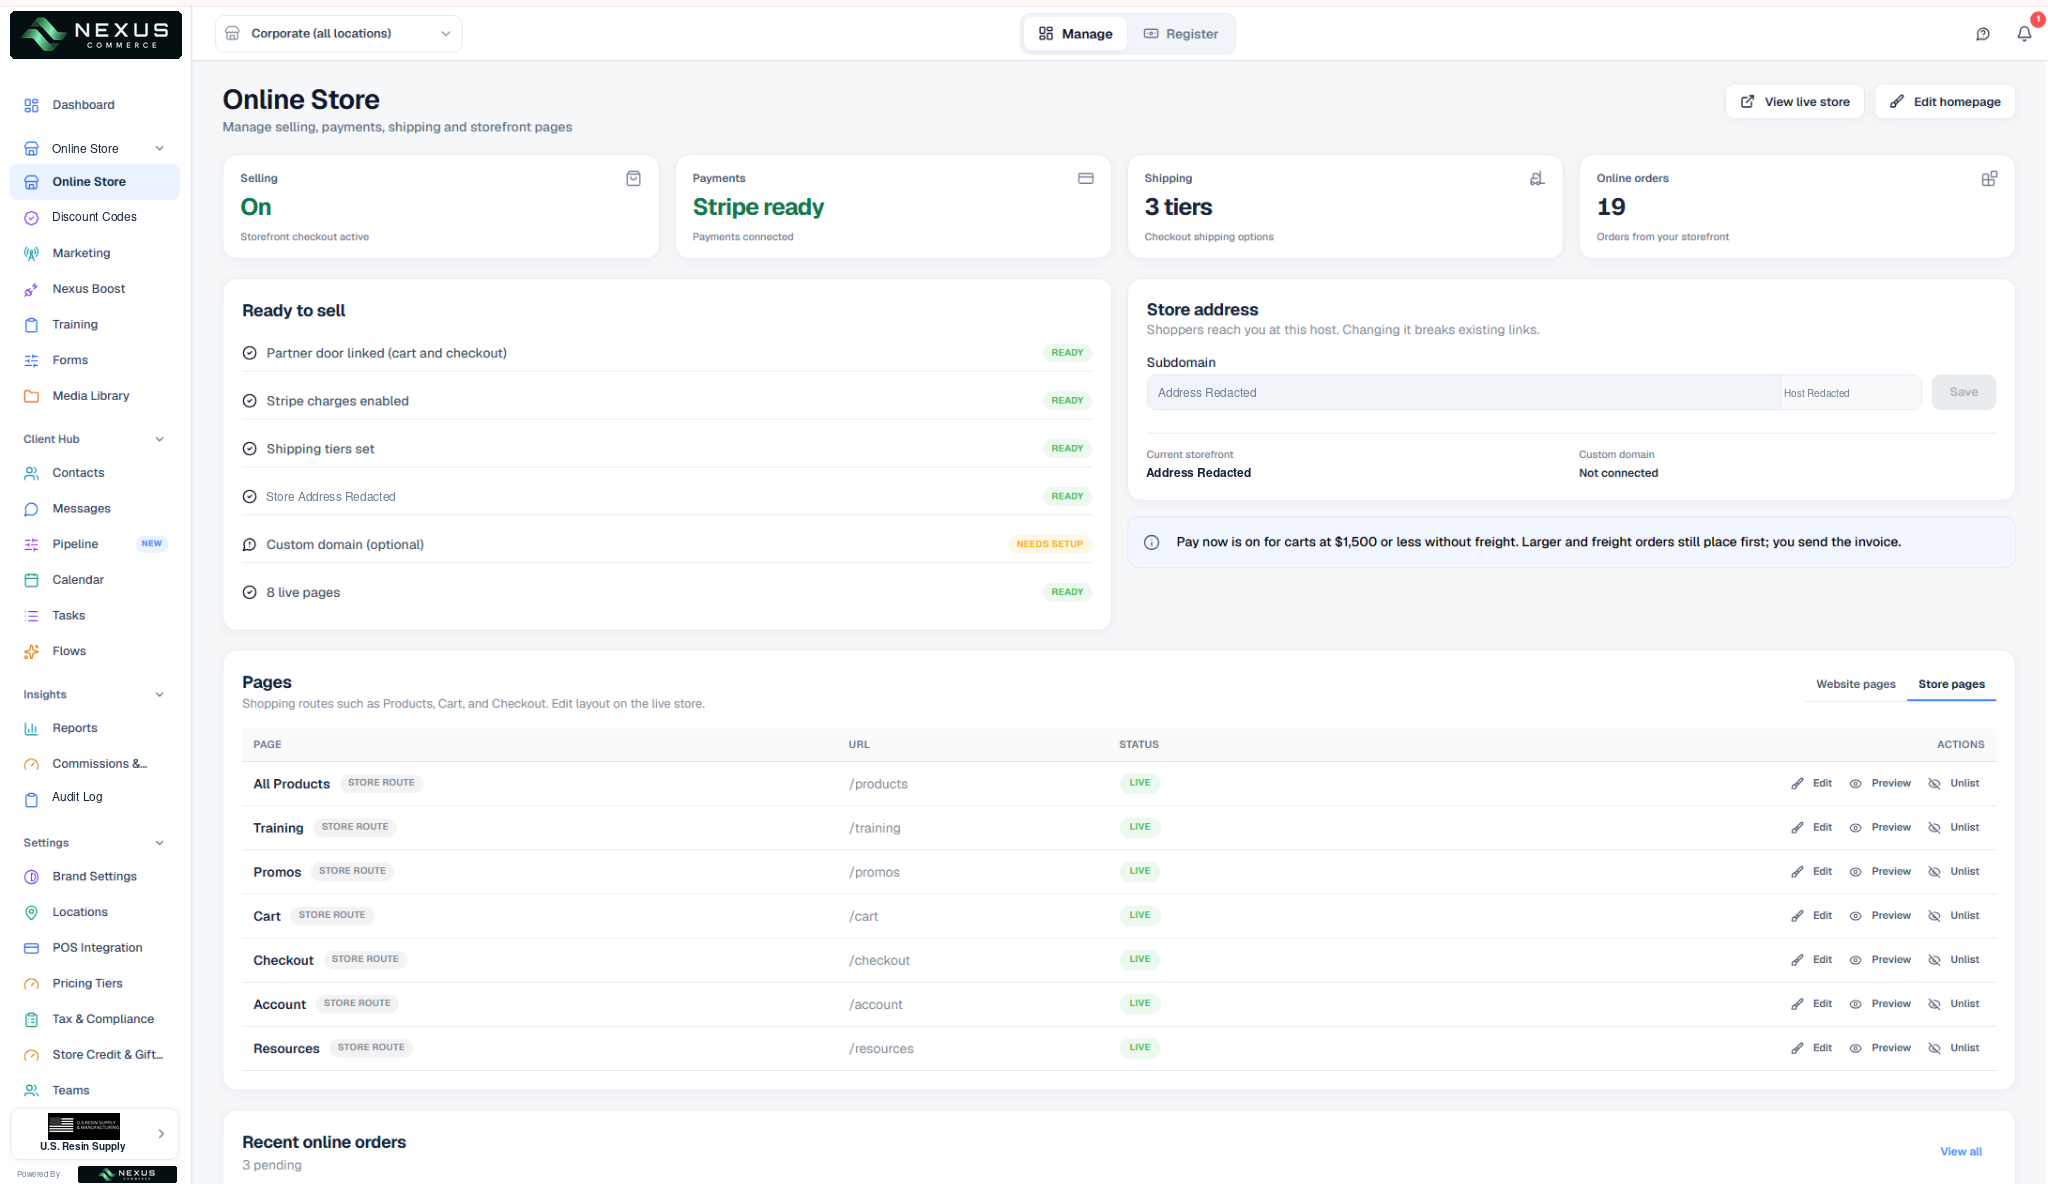2048x1184 pixels.
Task: Click the NEEDS SETUP badge
Action: 1049,545
